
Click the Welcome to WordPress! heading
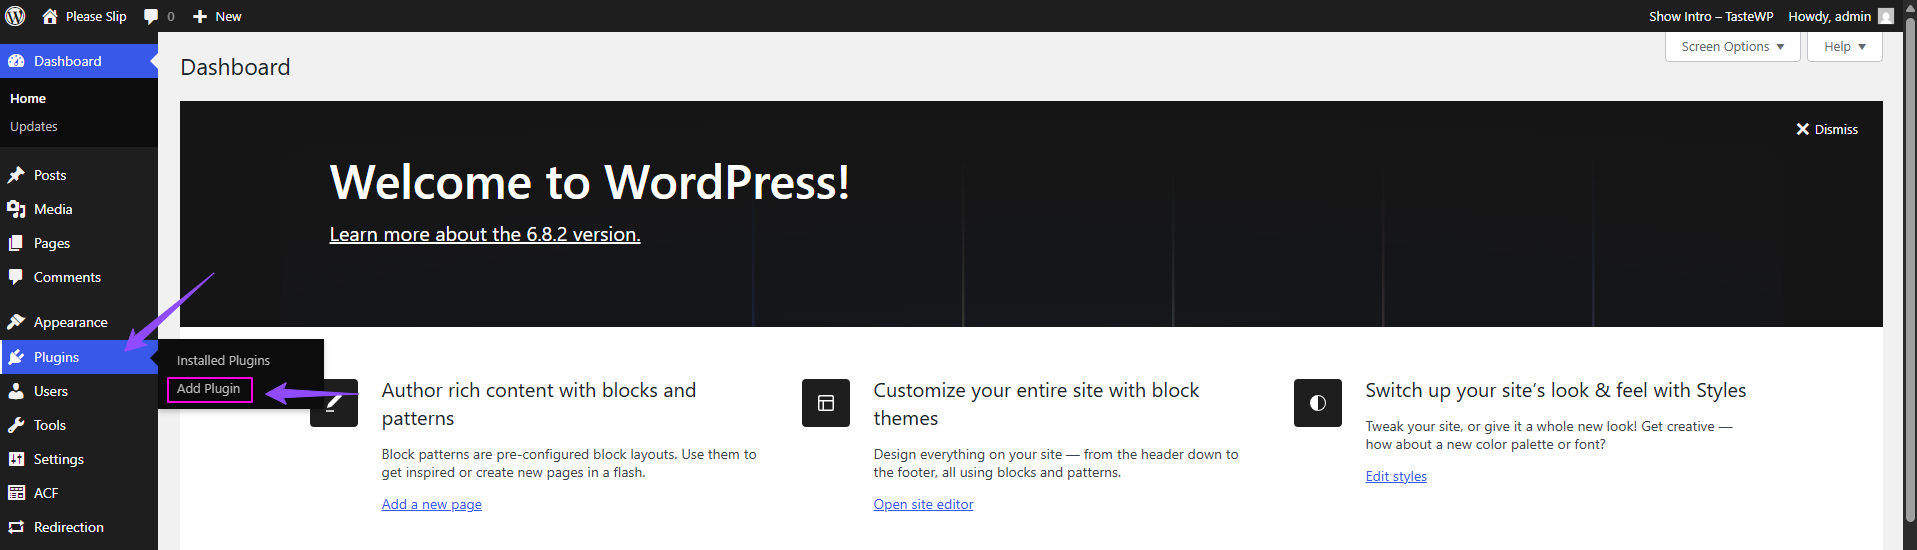[590, 182]
